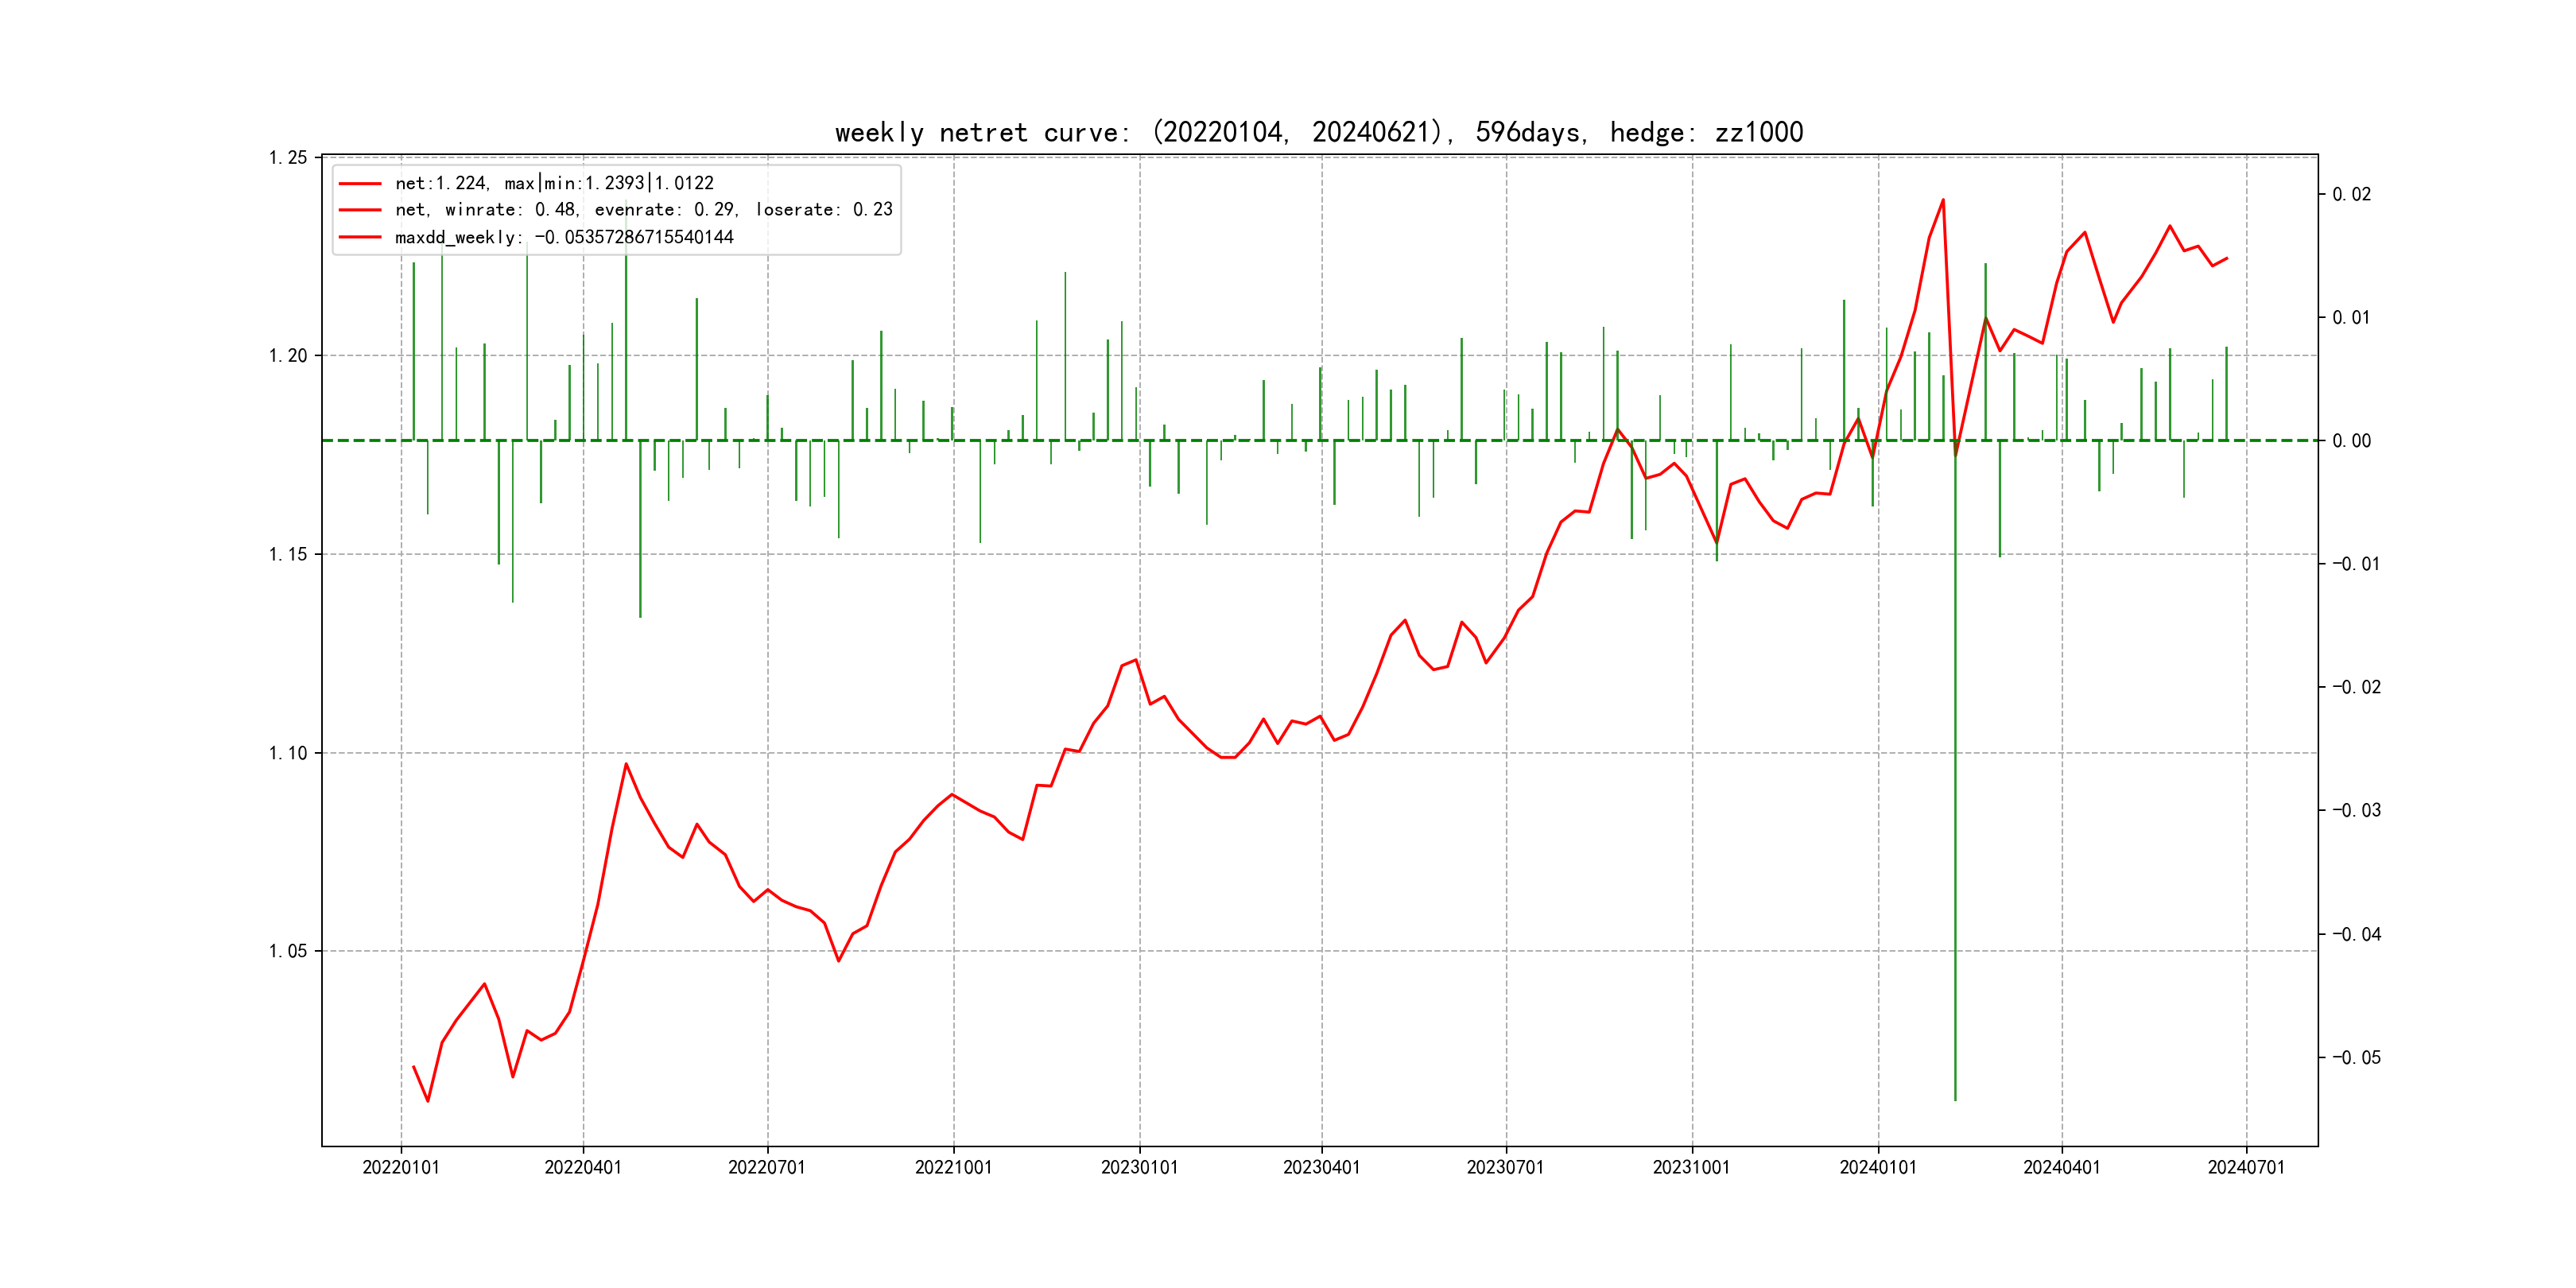Click the 20220401 x-axis label

[x=583, y=1167]
